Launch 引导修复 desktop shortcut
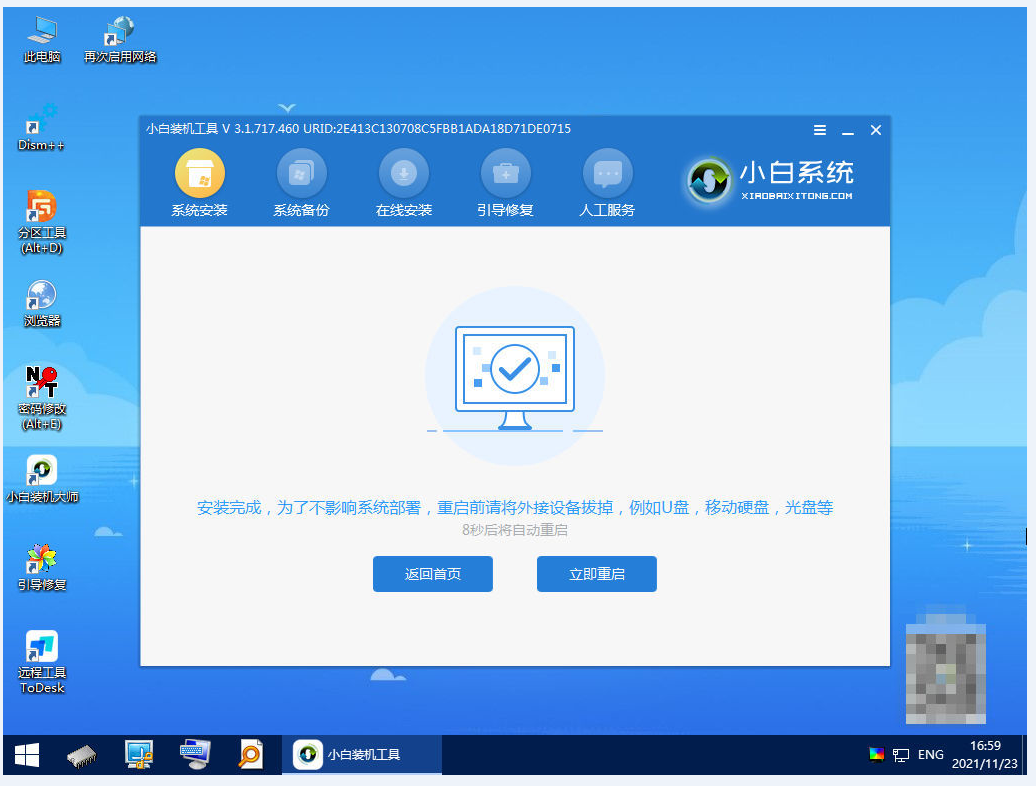This screenshot has width=1036, height=786. [42, 560]
